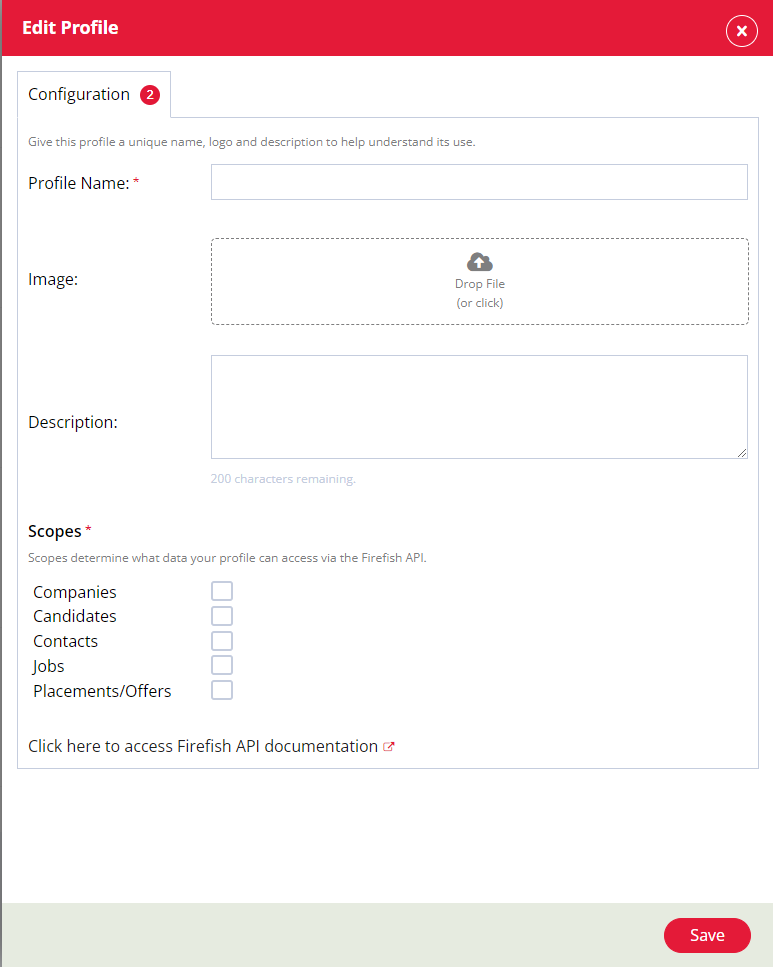Select the Placements/Offers scope checkbox
This screenshot has height=967, width=773.
point(221,690)
